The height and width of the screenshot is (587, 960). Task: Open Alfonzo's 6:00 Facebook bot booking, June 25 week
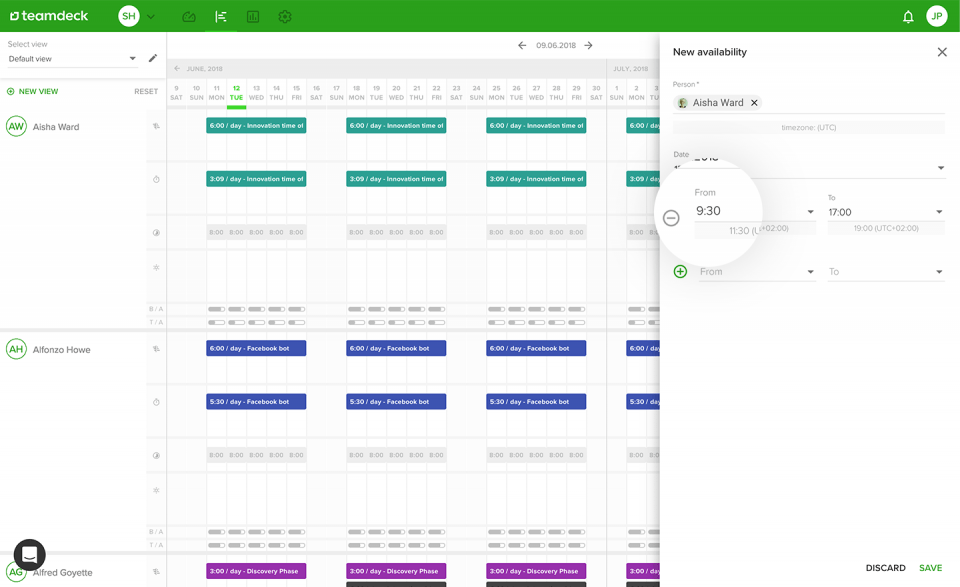tap(536, 348)
